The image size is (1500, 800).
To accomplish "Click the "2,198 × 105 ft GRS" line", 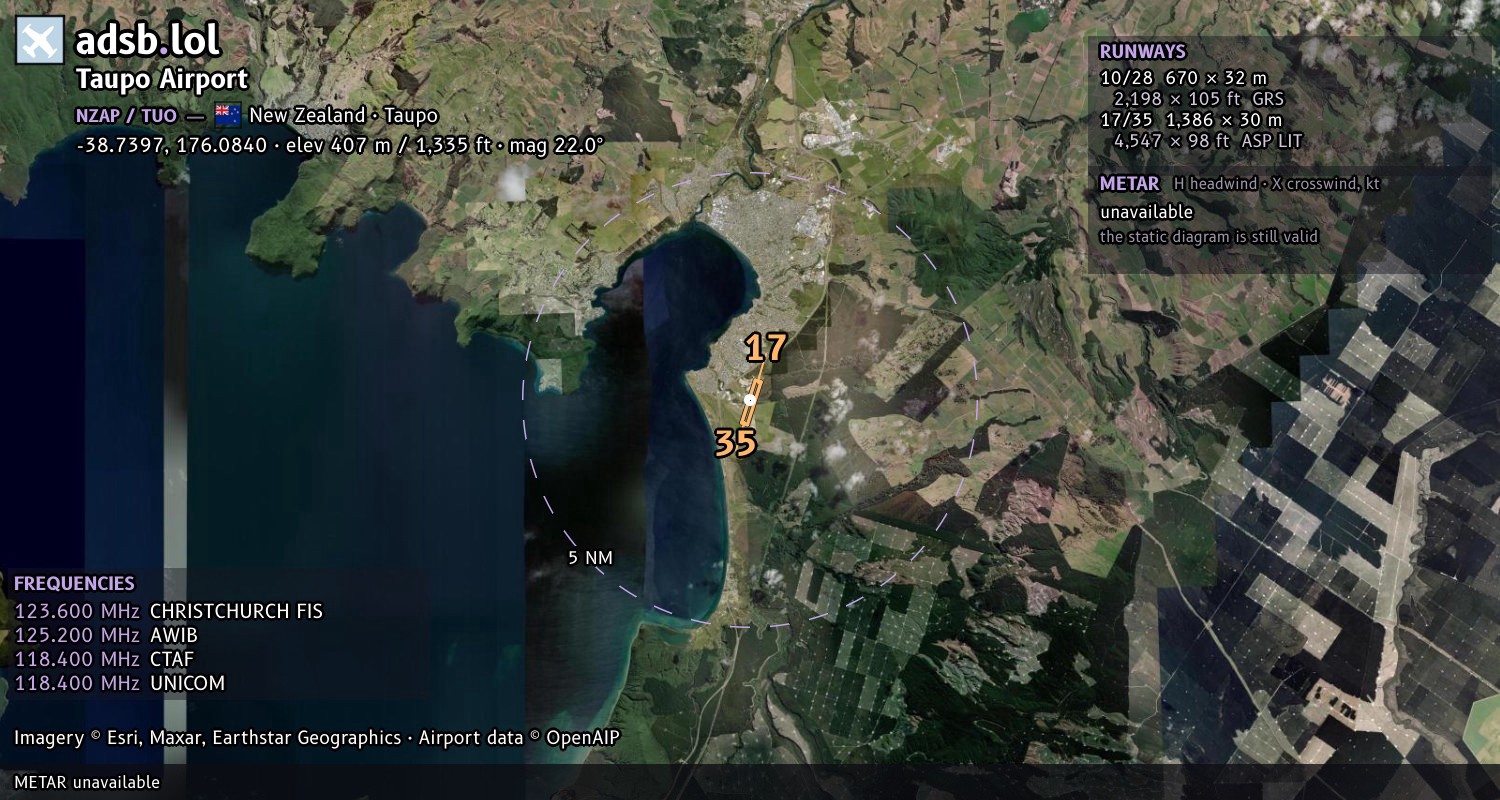I will pos(1198,99).
